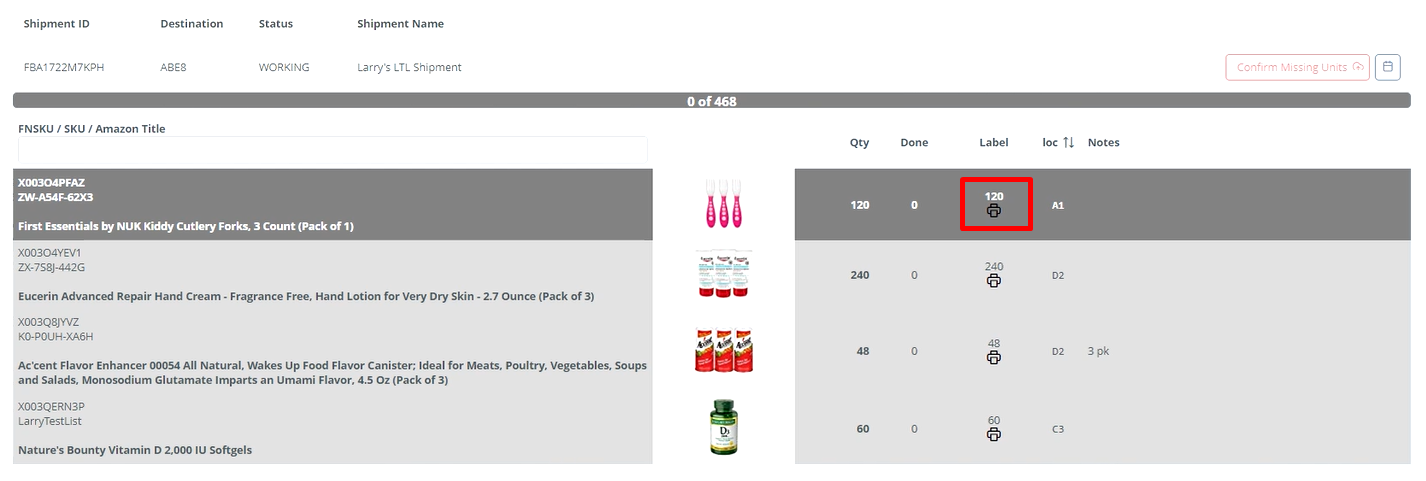Screen dimensions: 1426x481
Task: Print labels for Nature's Bounty Vitamin D
Action: coord(993,435)
